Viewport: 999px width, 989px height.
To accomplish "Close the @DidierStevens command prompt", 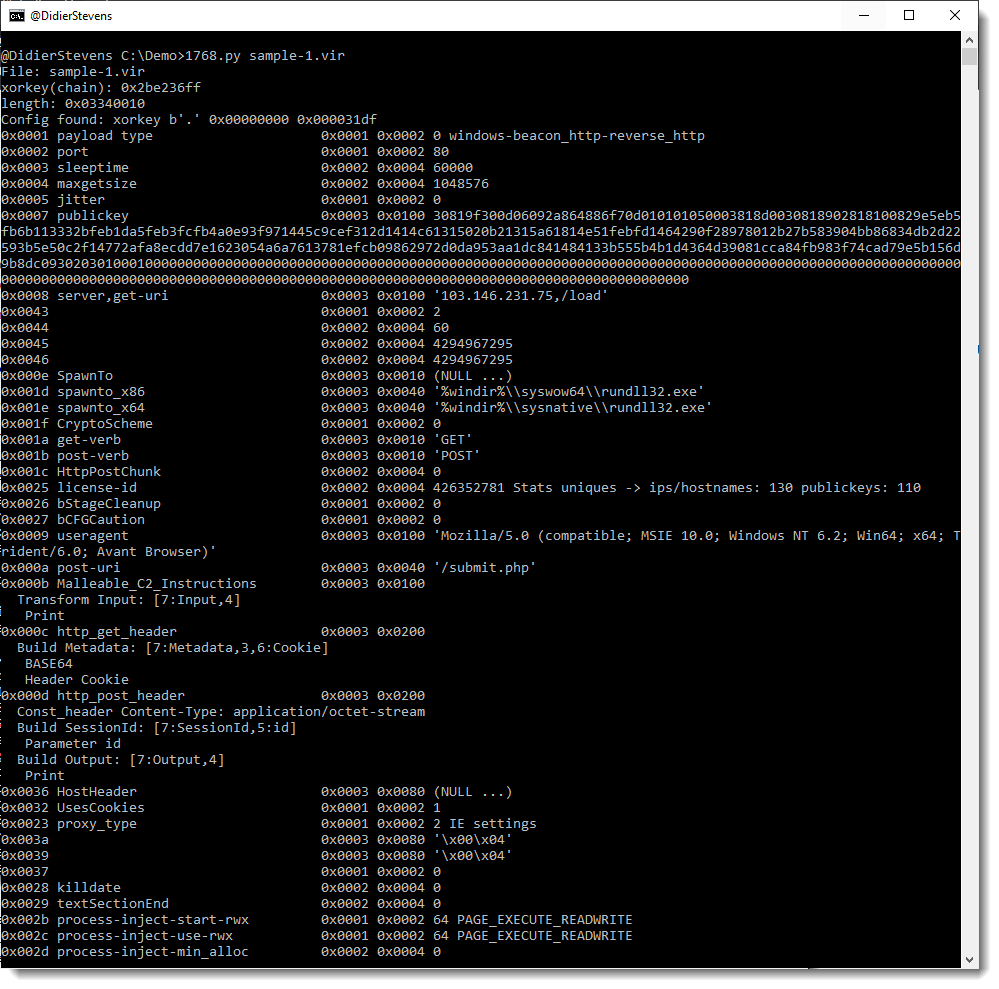I will coord(954,15).
